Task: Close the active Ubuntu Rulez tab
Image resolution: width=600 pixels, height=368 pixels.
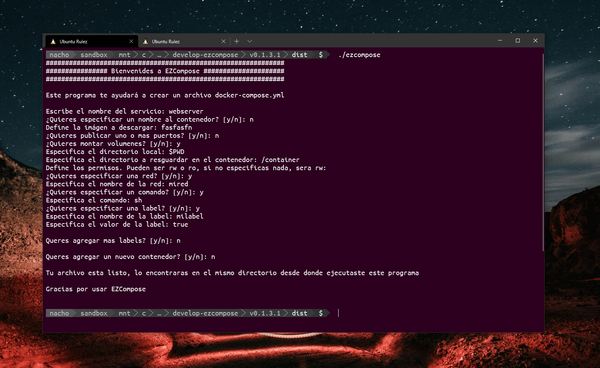Action: [131, 41]
